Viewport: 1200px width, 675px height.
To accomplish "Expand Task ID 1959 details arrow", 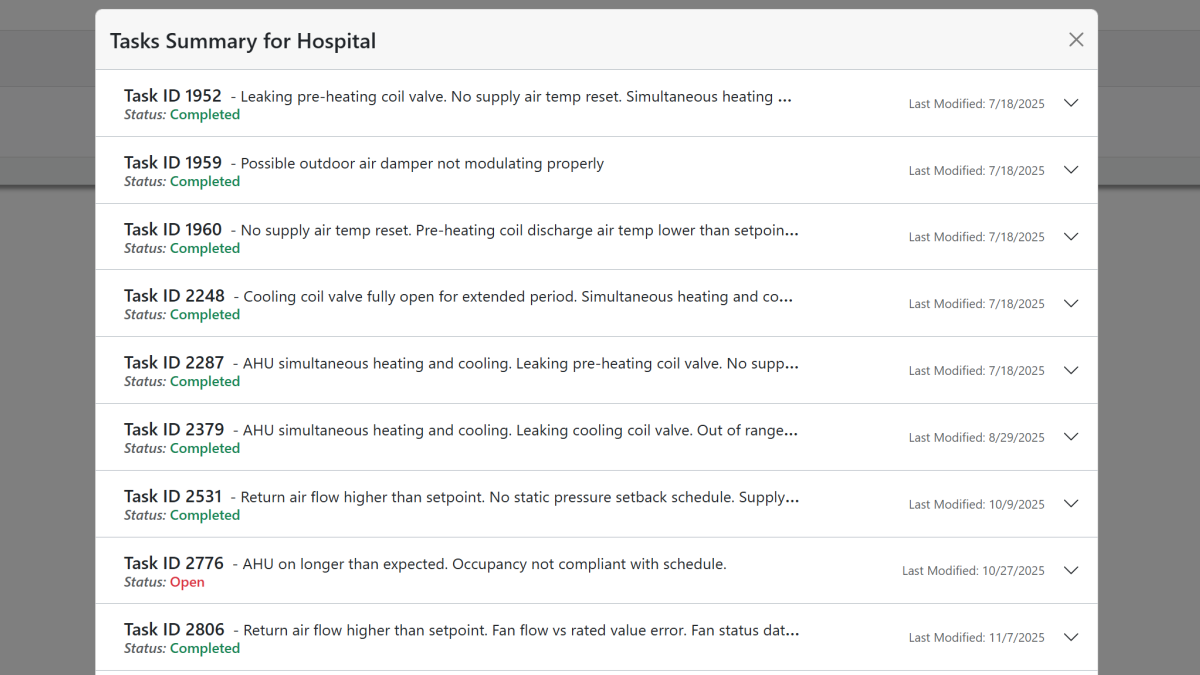I will point(1071,170).
